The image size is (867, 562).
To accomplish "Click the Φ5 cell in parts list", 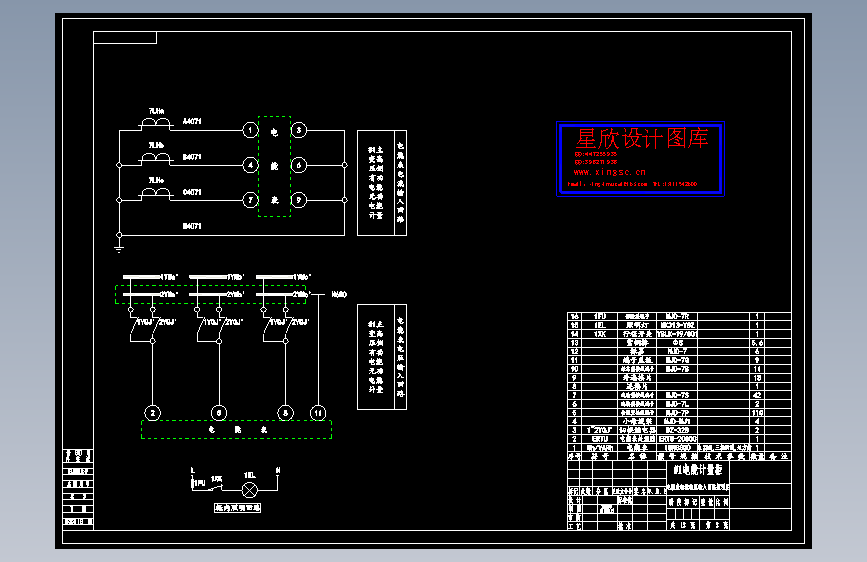I will [678, 343].
